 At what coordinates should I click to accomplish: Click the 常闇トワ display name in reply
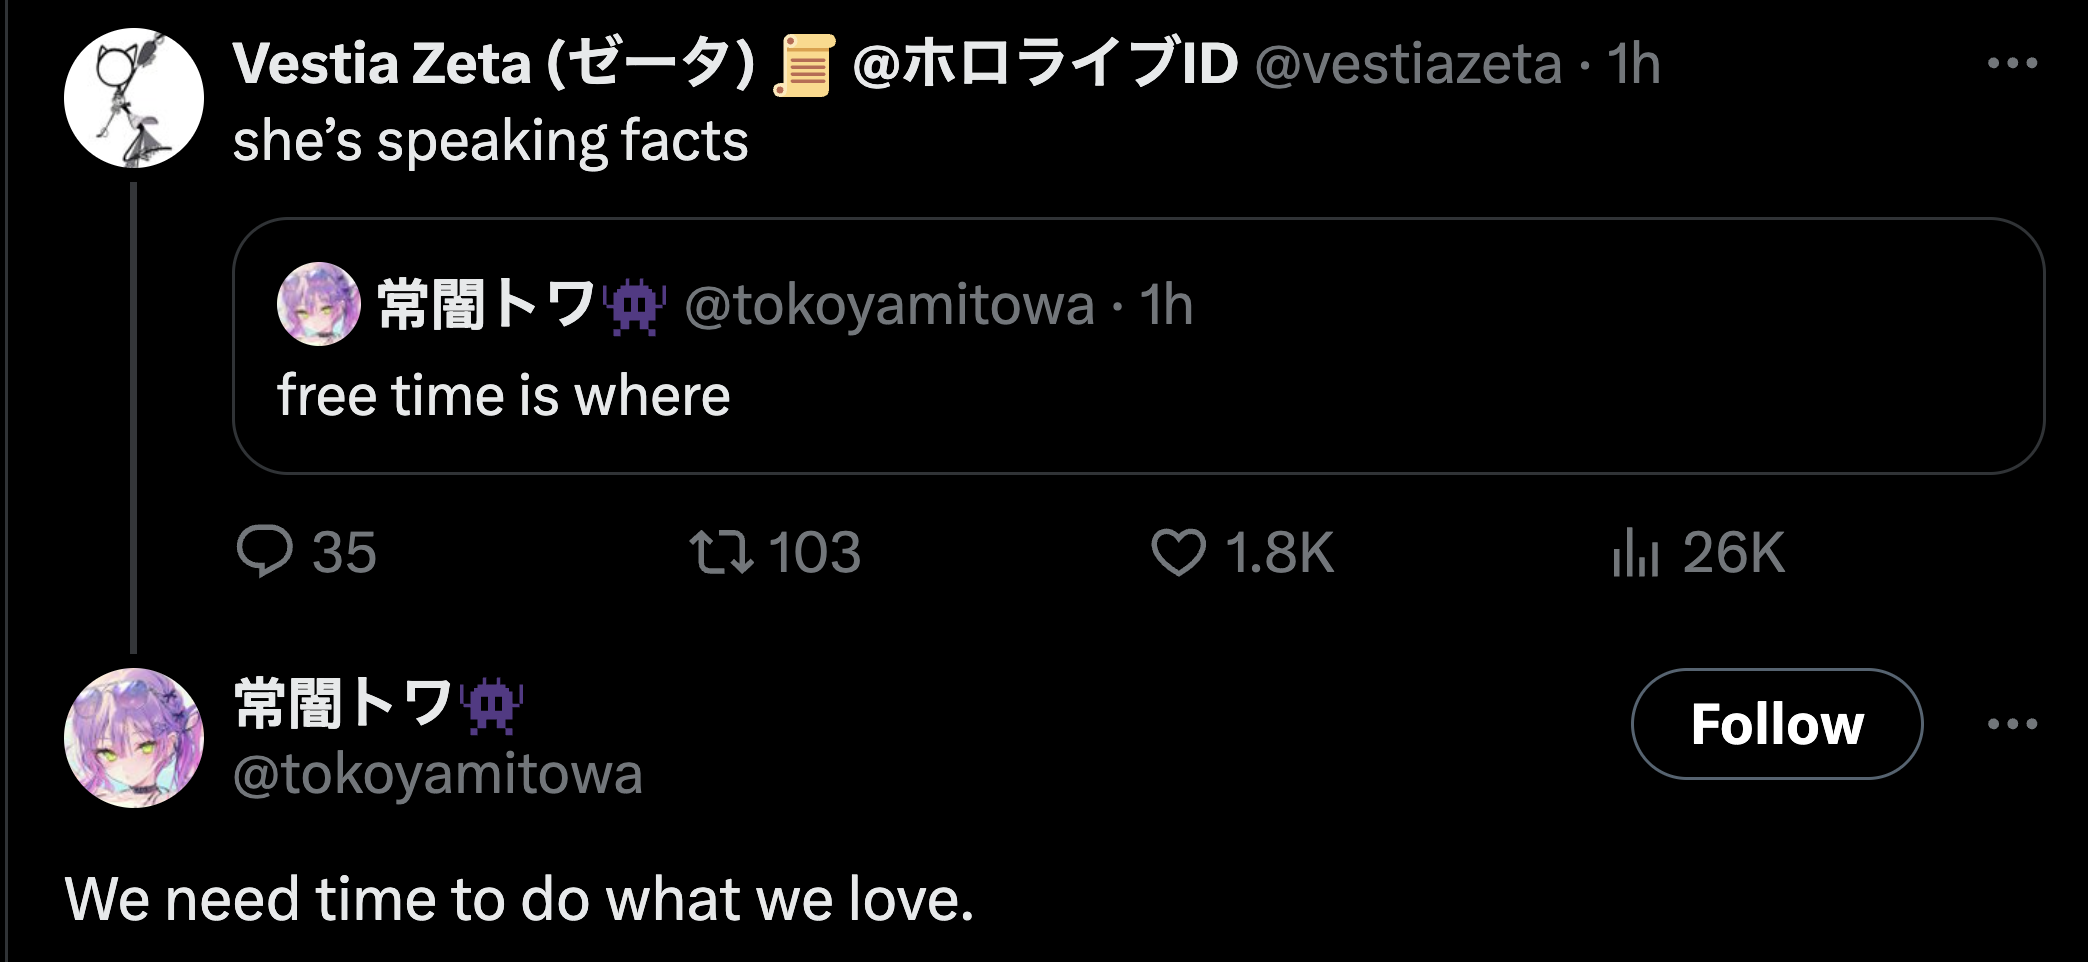343,703
